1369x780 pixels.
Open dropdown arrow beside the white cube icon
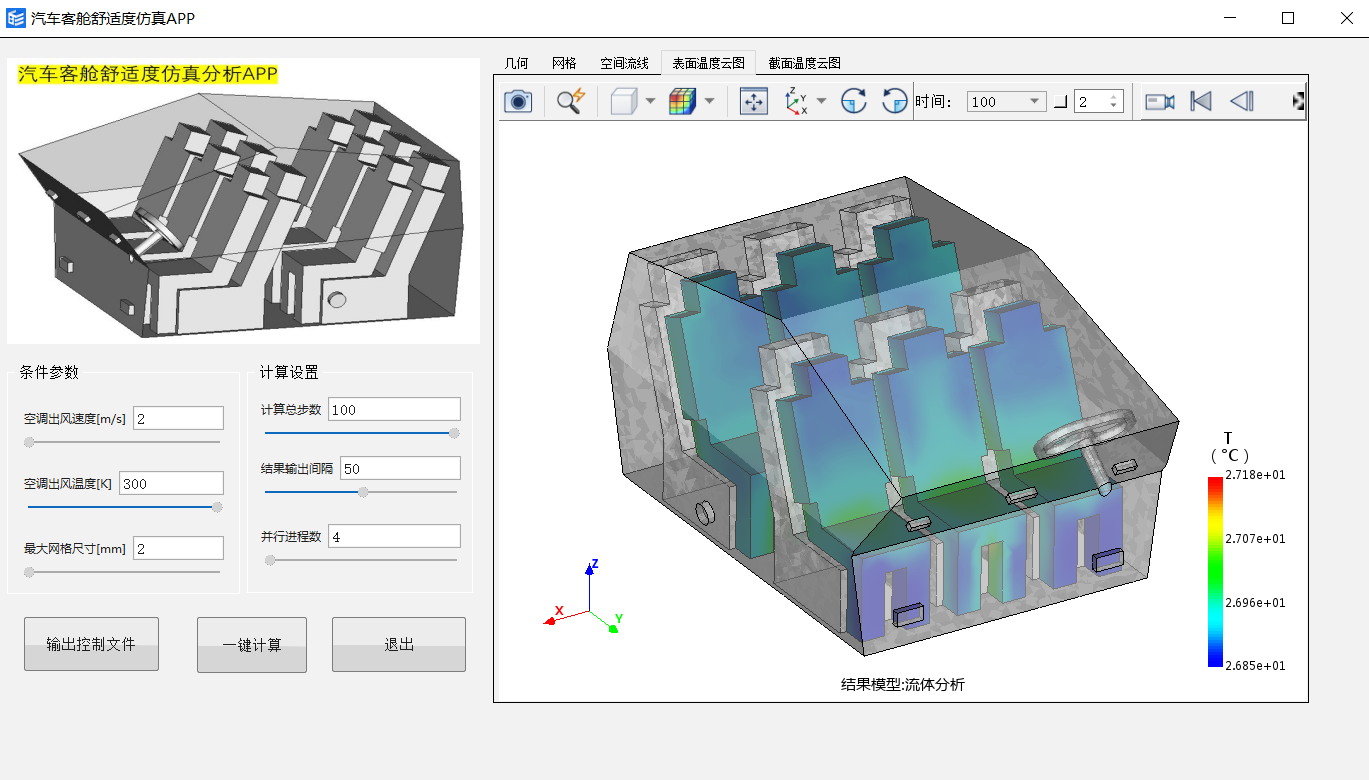pos(650,101)
